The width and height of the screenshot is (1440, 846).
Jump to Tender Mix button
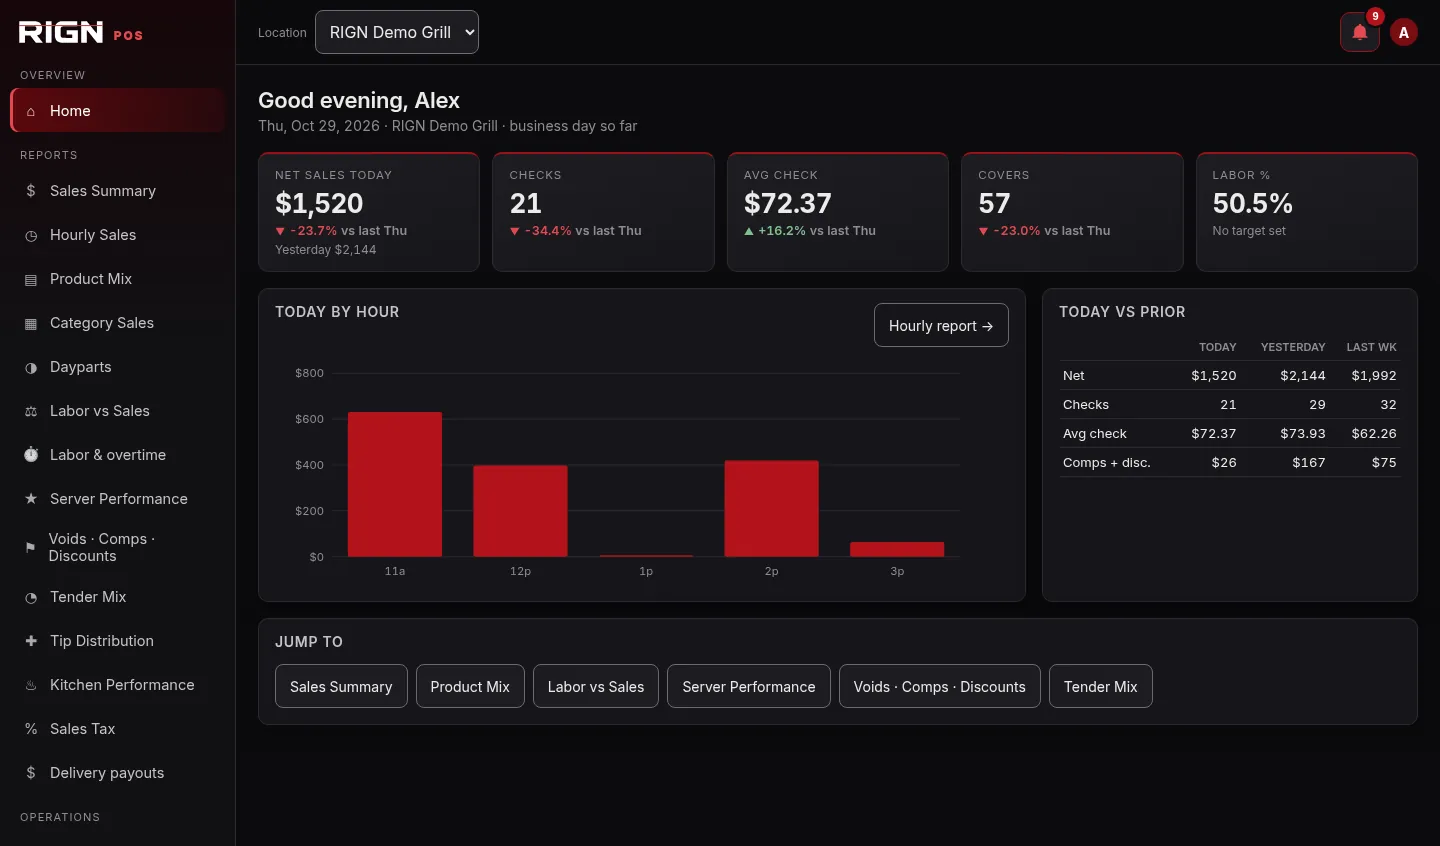[1101, 686]
